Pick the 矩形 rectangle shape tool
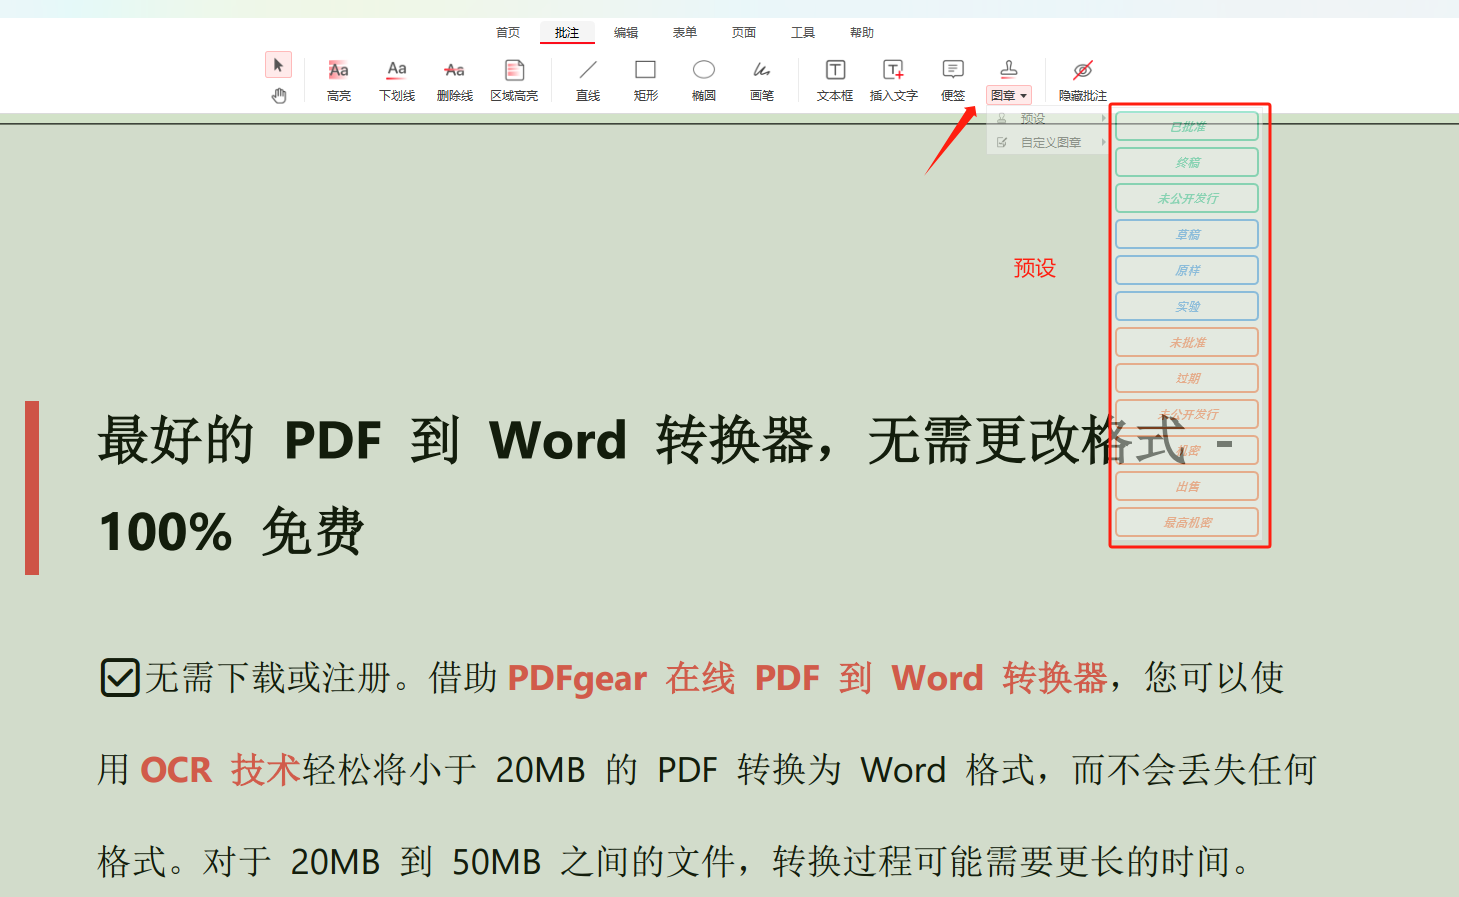This screenshot has height=897, width=1459. (646, 81)
